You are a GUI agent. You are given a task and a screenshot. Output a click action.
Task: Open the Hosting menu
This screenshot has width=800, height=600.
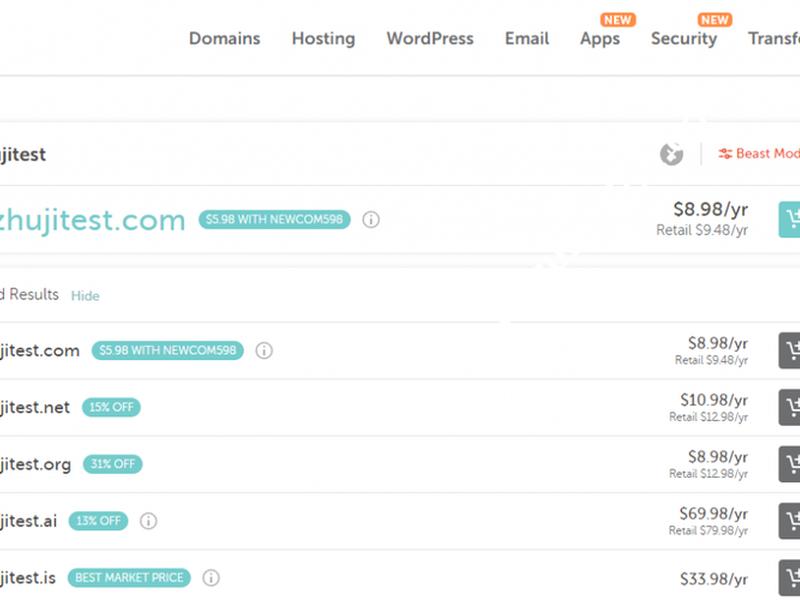[x=323, y=38]
